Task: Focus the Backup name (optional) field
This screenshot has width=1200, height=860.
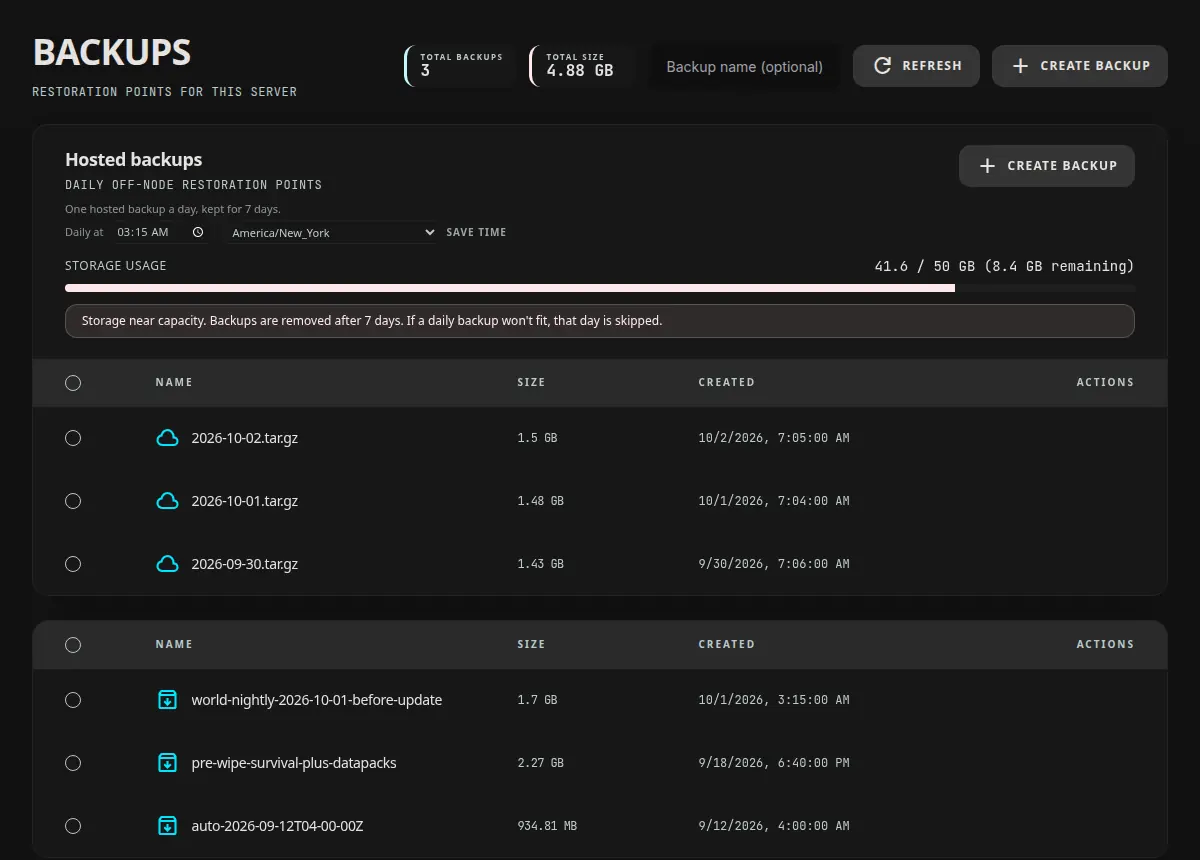Action: (744, 67)
